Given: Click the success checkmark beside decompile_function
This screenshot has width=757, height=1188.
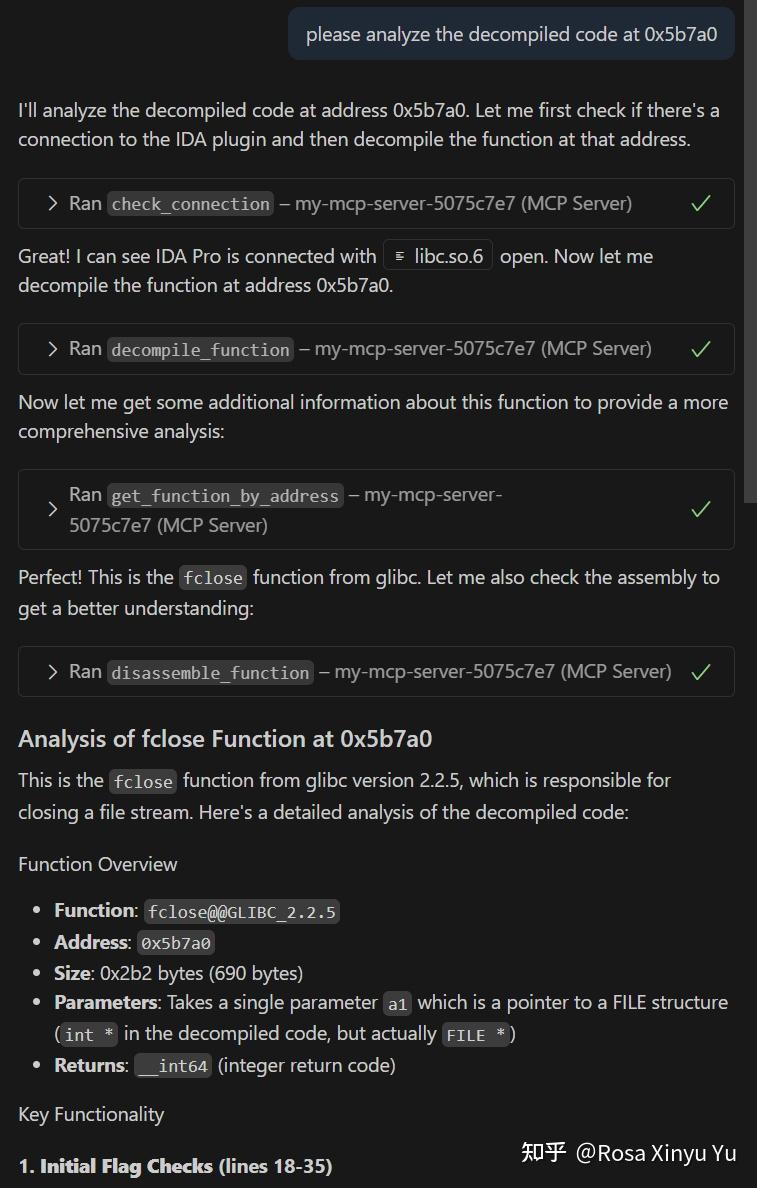Looking at the screenshot, I should pyautogui.click(x=699, y=349).
